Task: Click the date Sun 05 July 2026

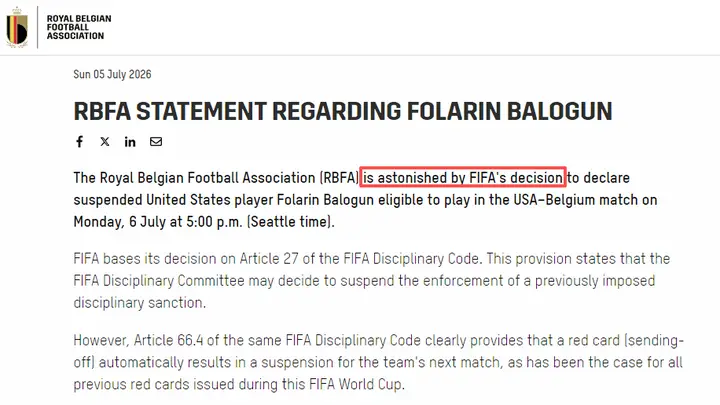Action: click(112, 74)
